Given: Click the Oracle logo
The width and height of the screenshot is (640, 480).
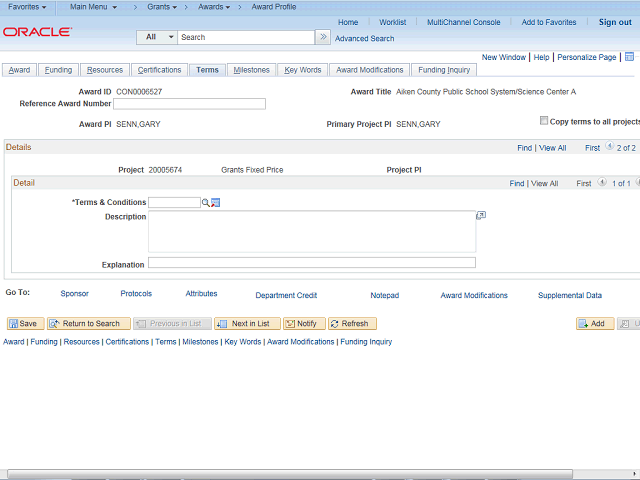Looking at the screenshot, I should [38, 32].
